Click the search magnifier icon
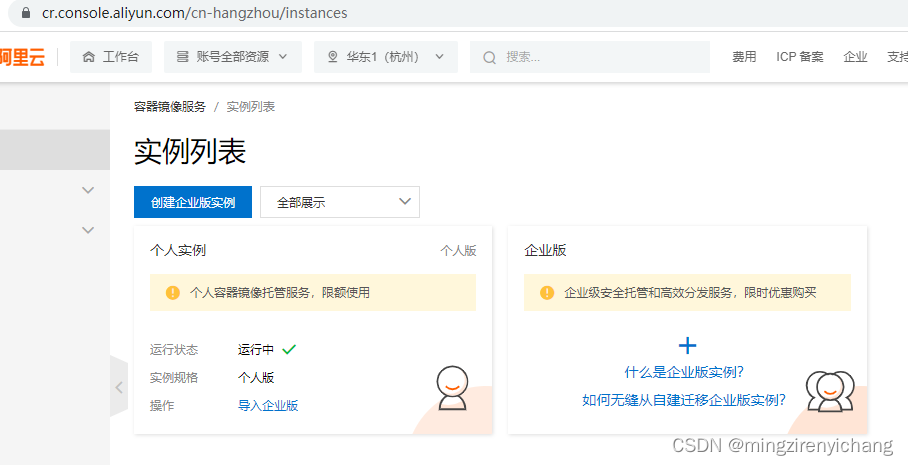 coord(489,57)
